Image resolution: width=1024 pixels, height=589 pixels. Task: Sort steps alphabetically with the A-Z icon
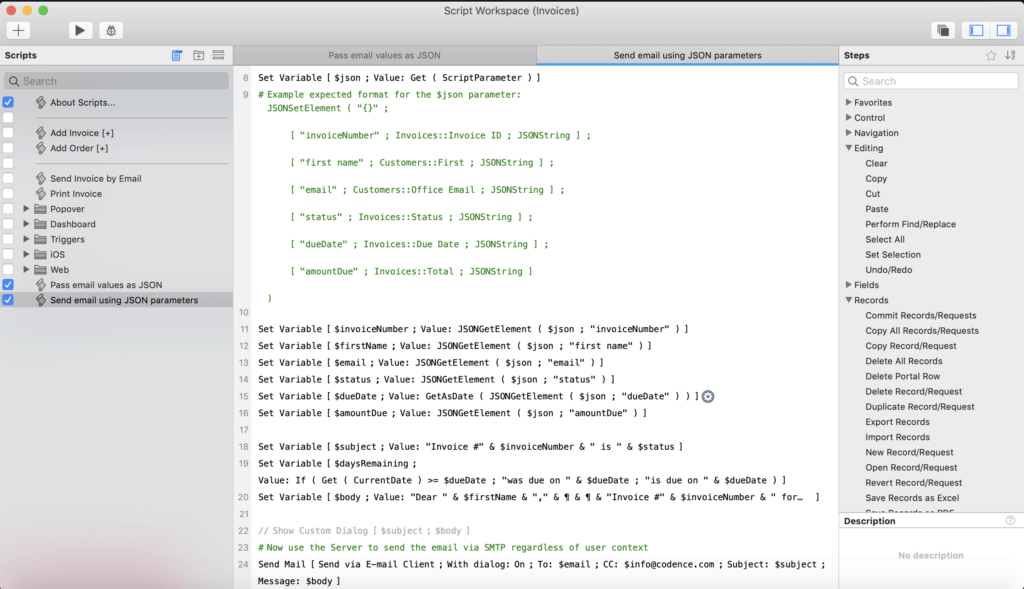pos(1008,55)
